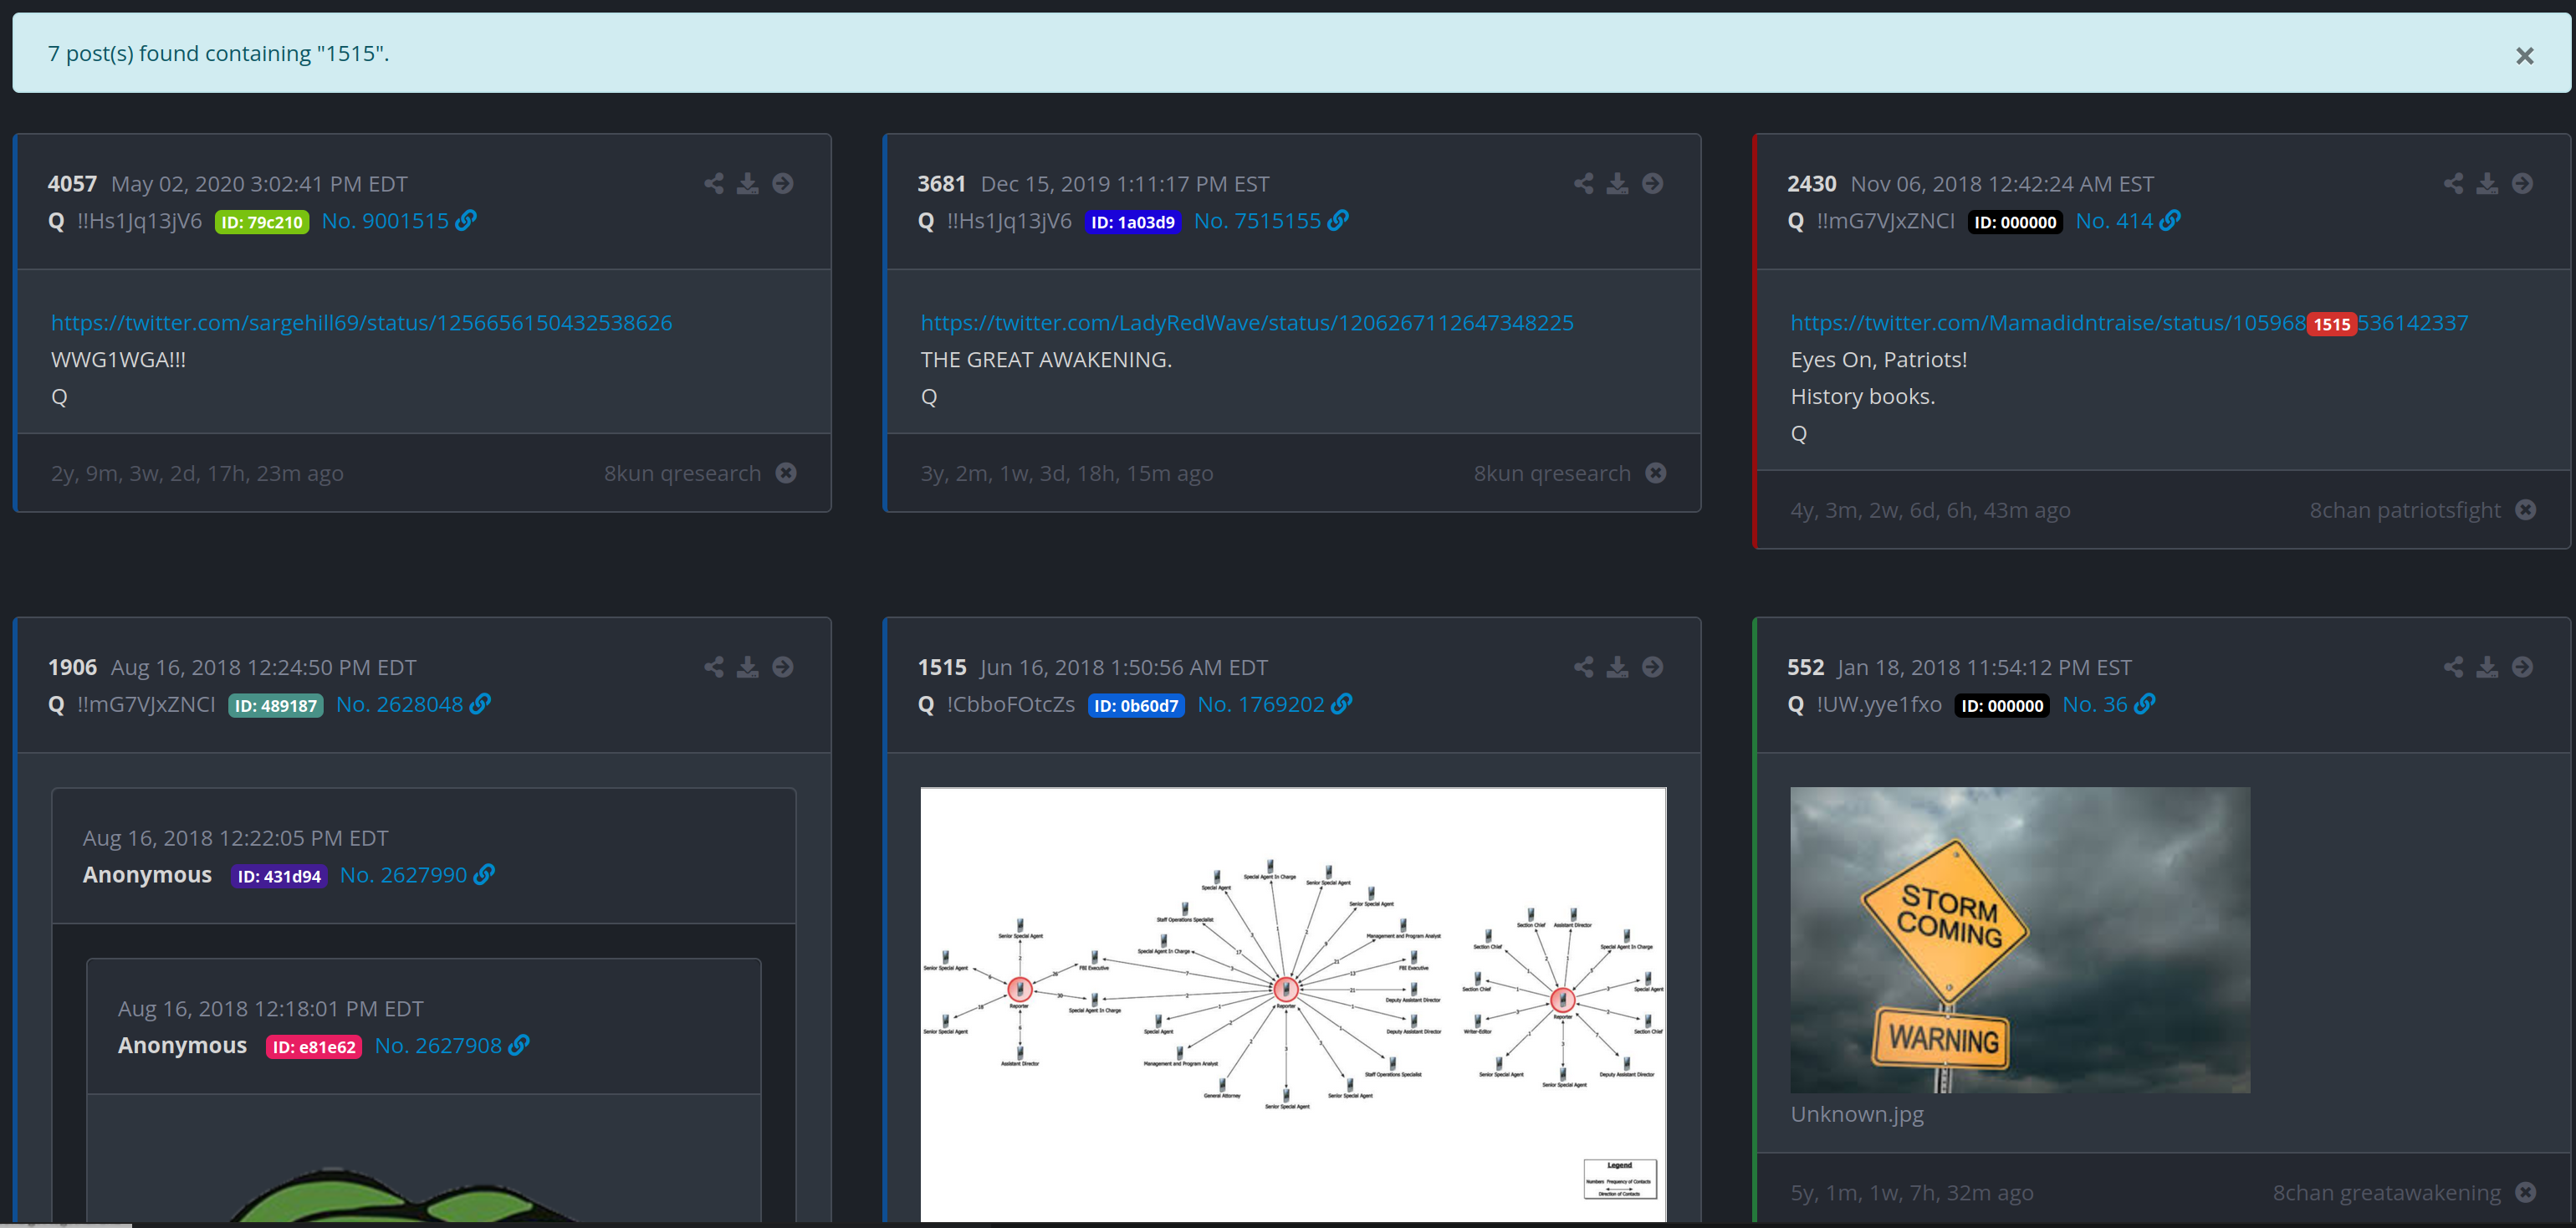Click ID badge 0b60d7
2576x1228 pixels.
click(1137, 706)
